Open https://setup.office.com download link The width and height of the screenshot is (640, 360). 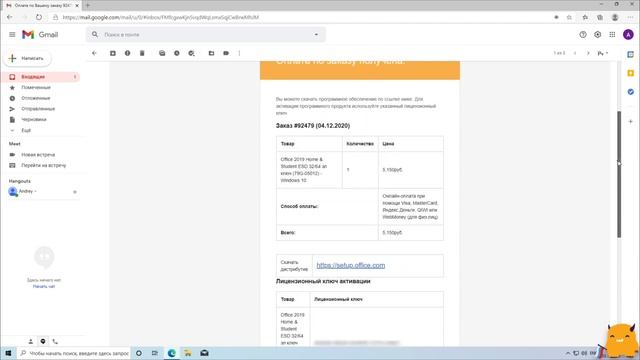[x=351, y=265]
